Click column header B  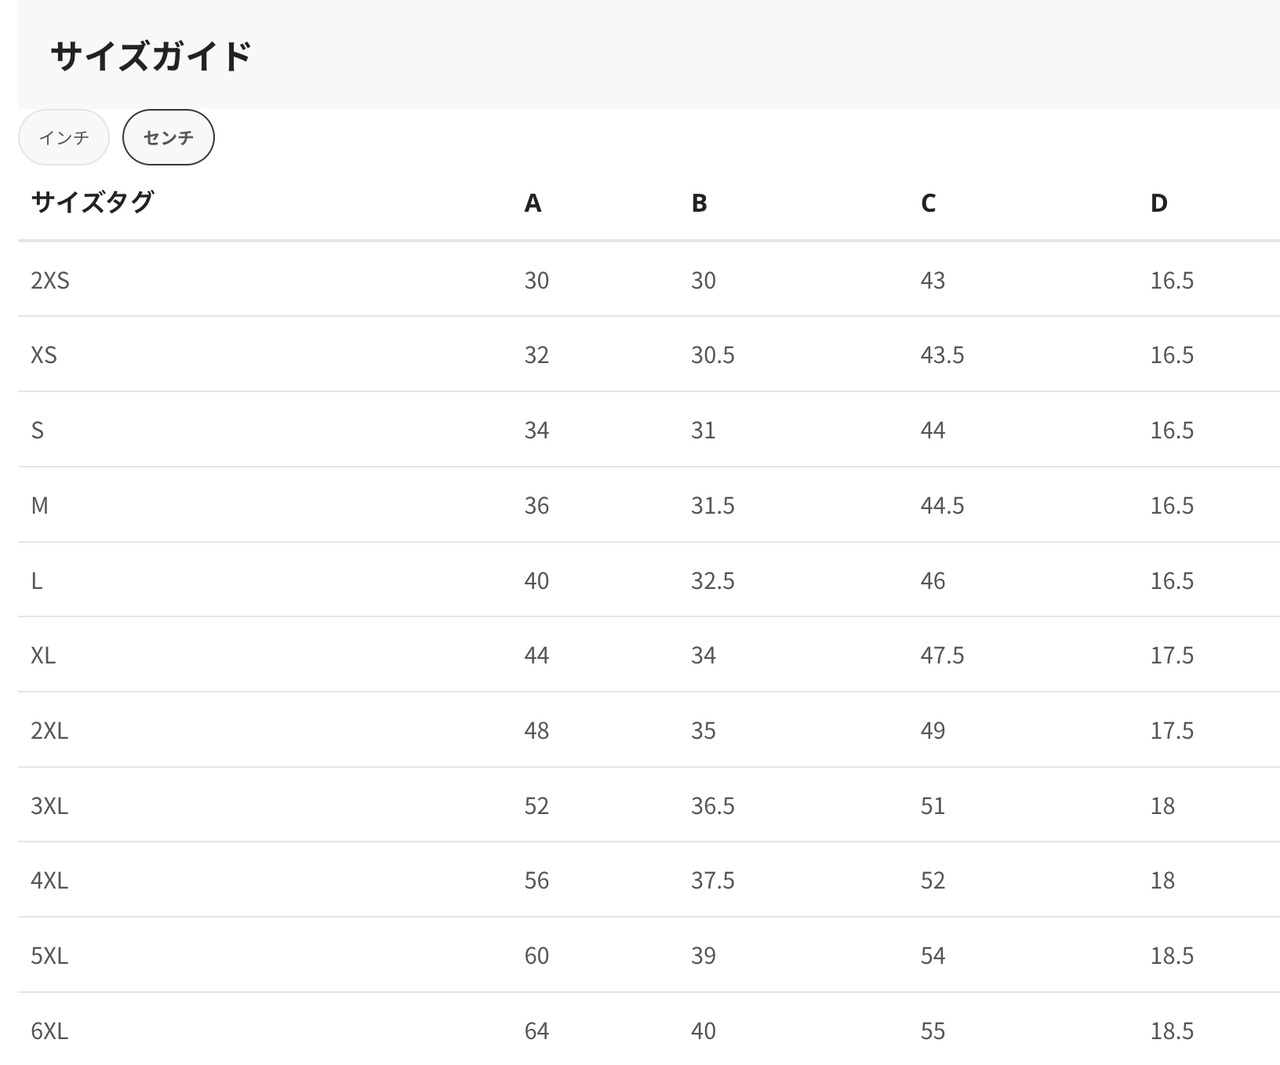click(x=699, y=203)
